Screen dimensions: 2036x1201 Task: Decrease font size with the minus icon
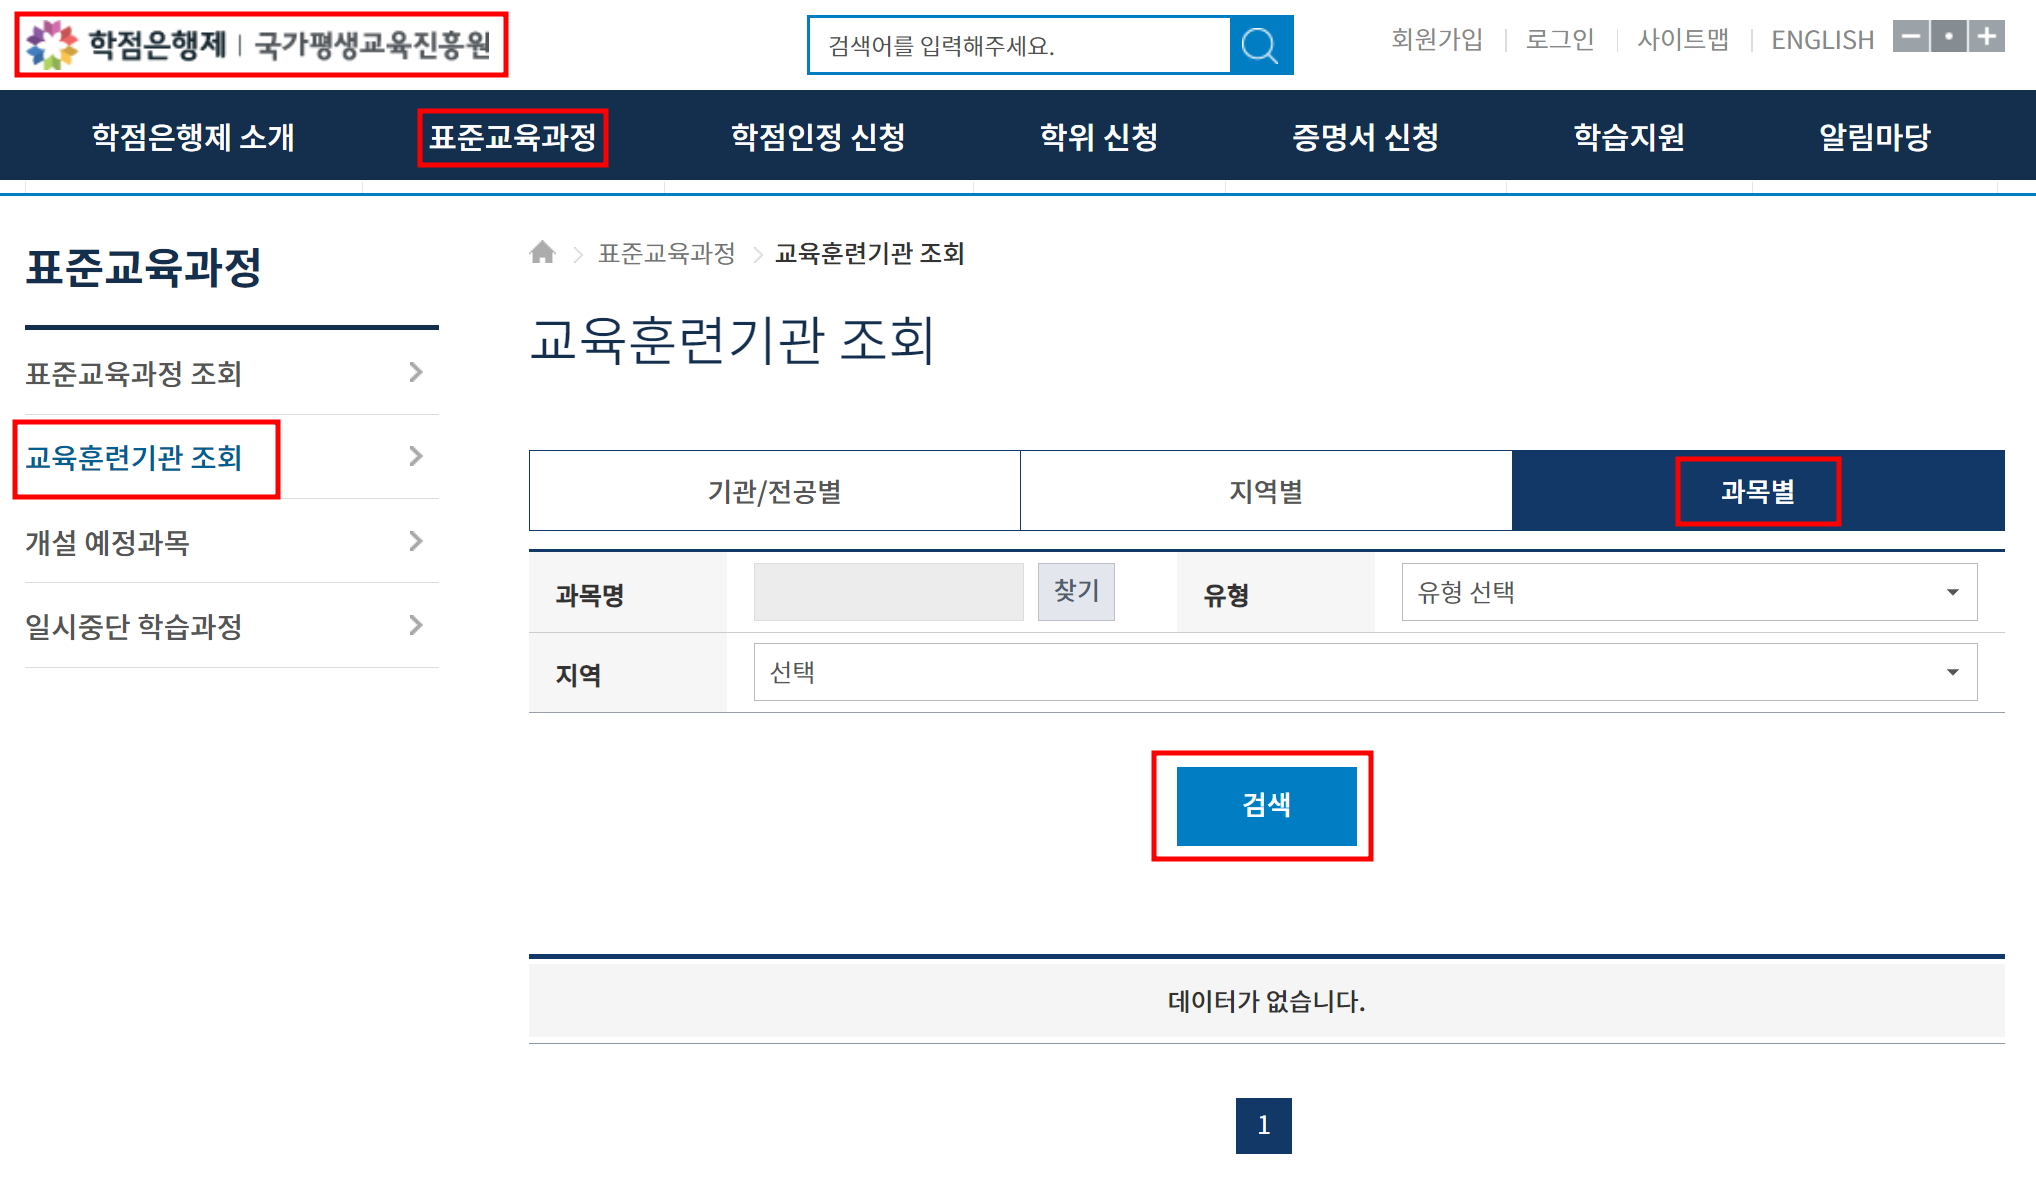coord(1912,36)
